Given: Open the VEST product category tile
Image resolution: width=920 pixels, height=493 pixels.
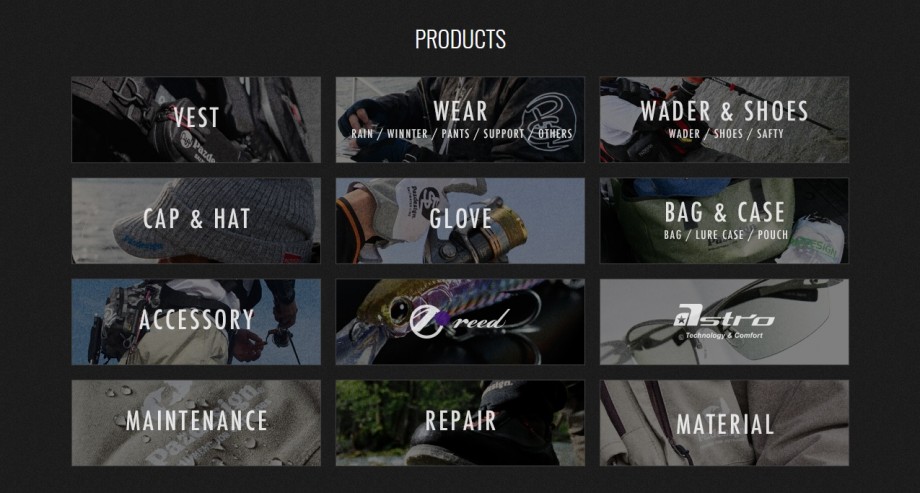Looking at the screenshot, I should (196, 119).
